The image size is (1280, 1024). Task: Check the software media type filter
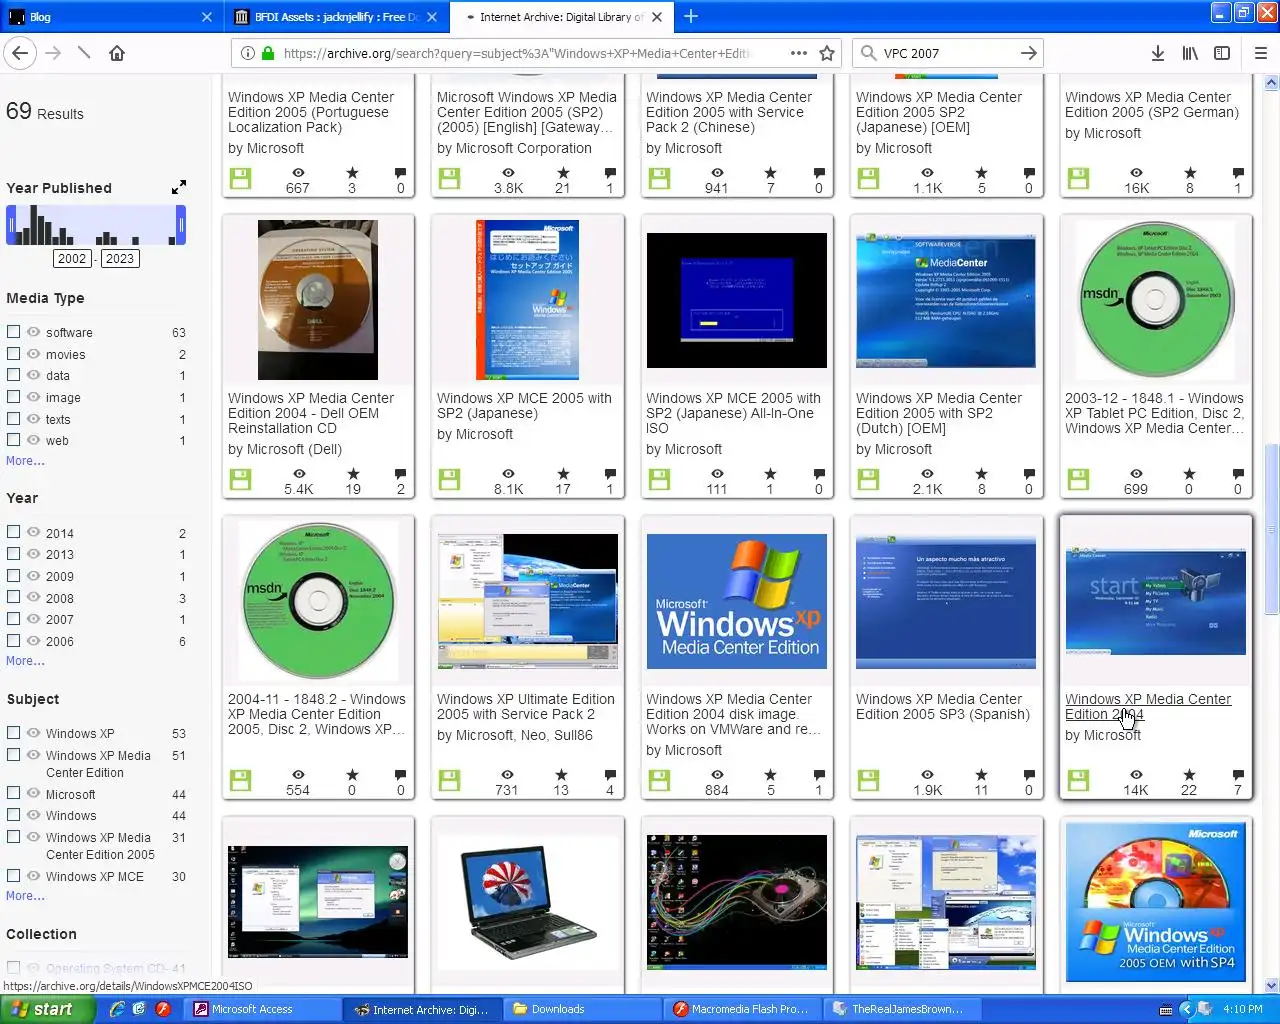(x=14, y=332)
